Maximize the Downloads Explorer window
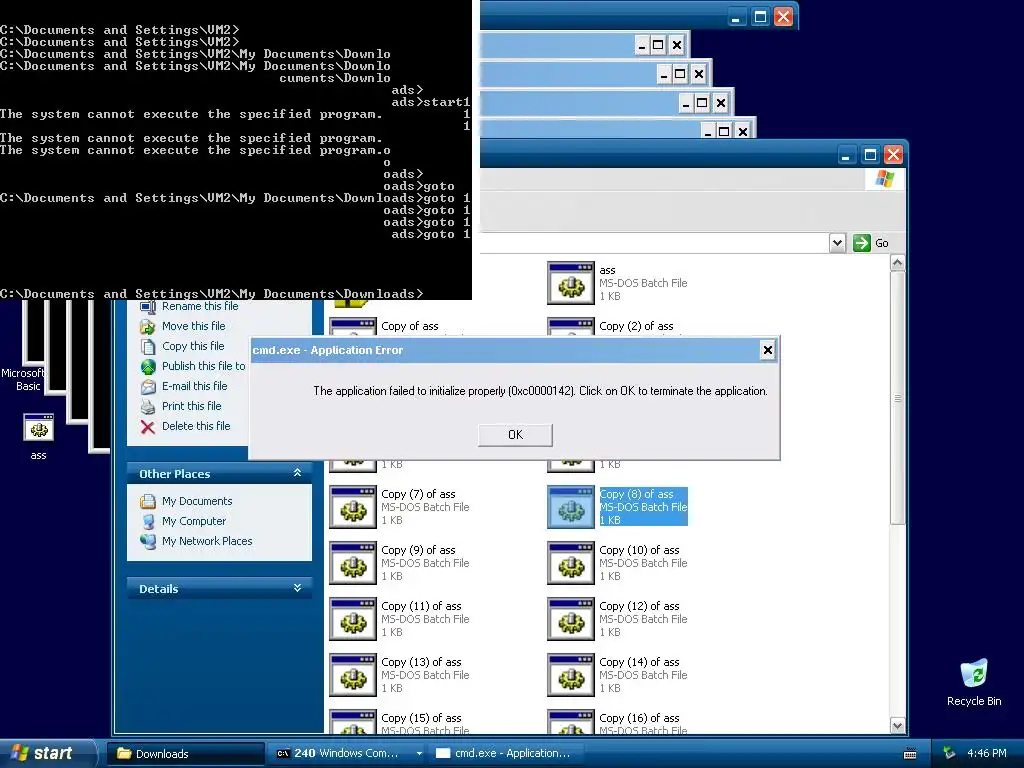 pyautogui.click(x=870, y=155)
